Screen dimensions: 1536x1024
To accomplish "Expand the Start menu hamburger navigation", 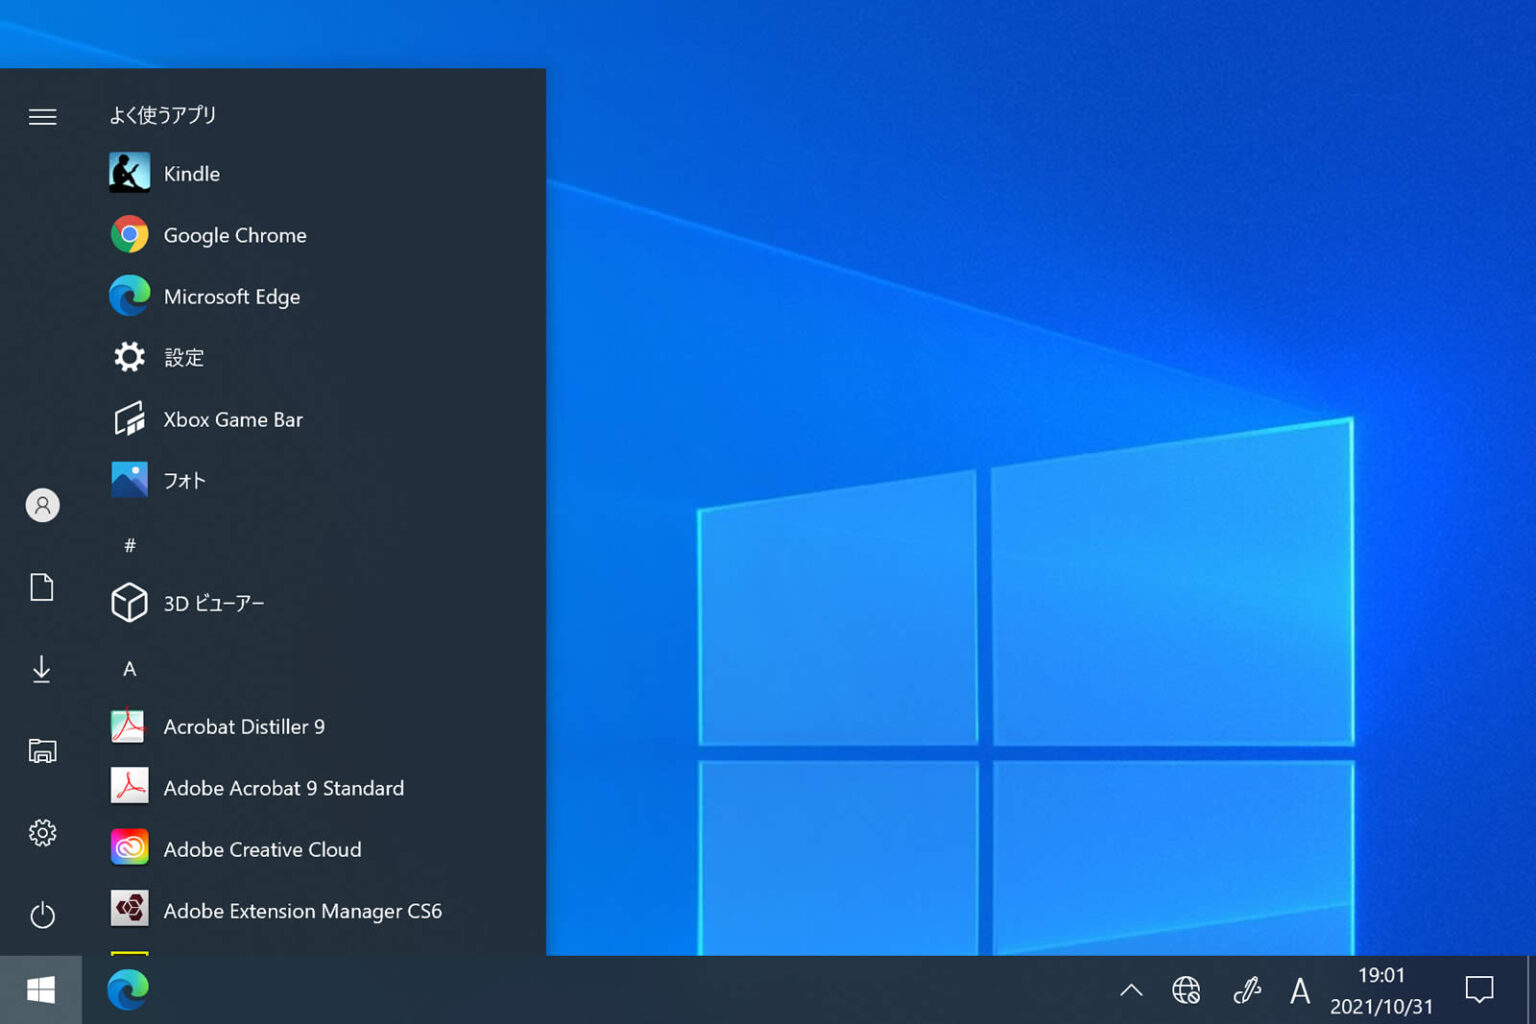I will (x=42, y=117).
